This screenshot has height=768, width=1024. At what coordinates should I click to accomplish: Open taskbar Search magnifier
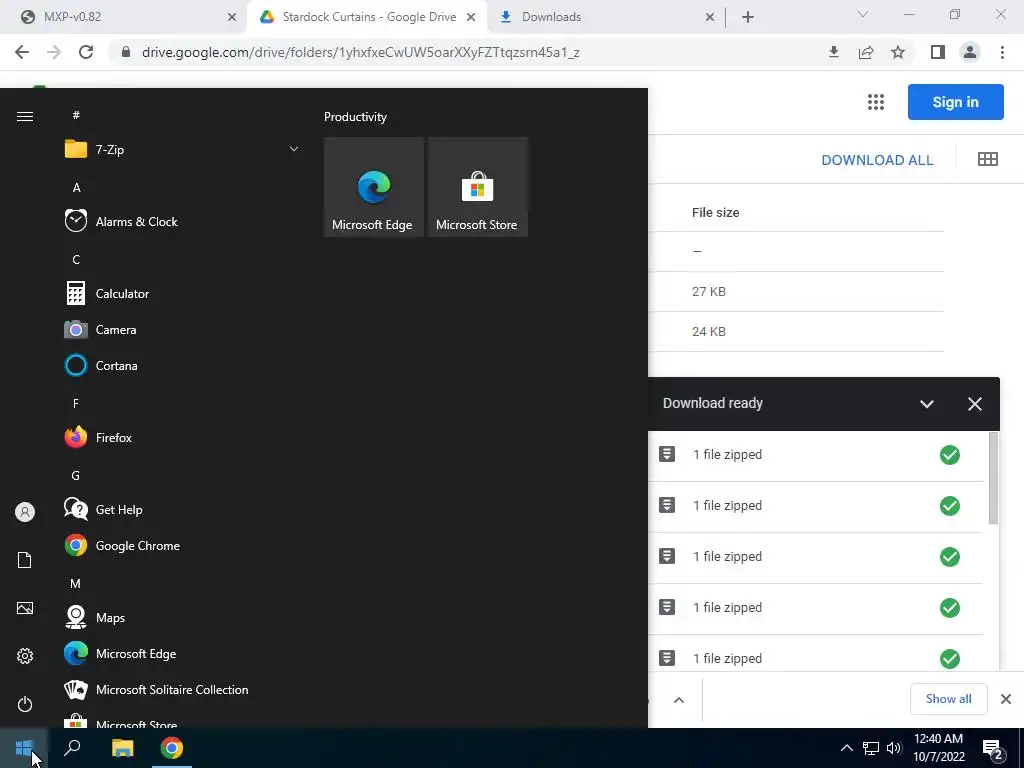72,748
